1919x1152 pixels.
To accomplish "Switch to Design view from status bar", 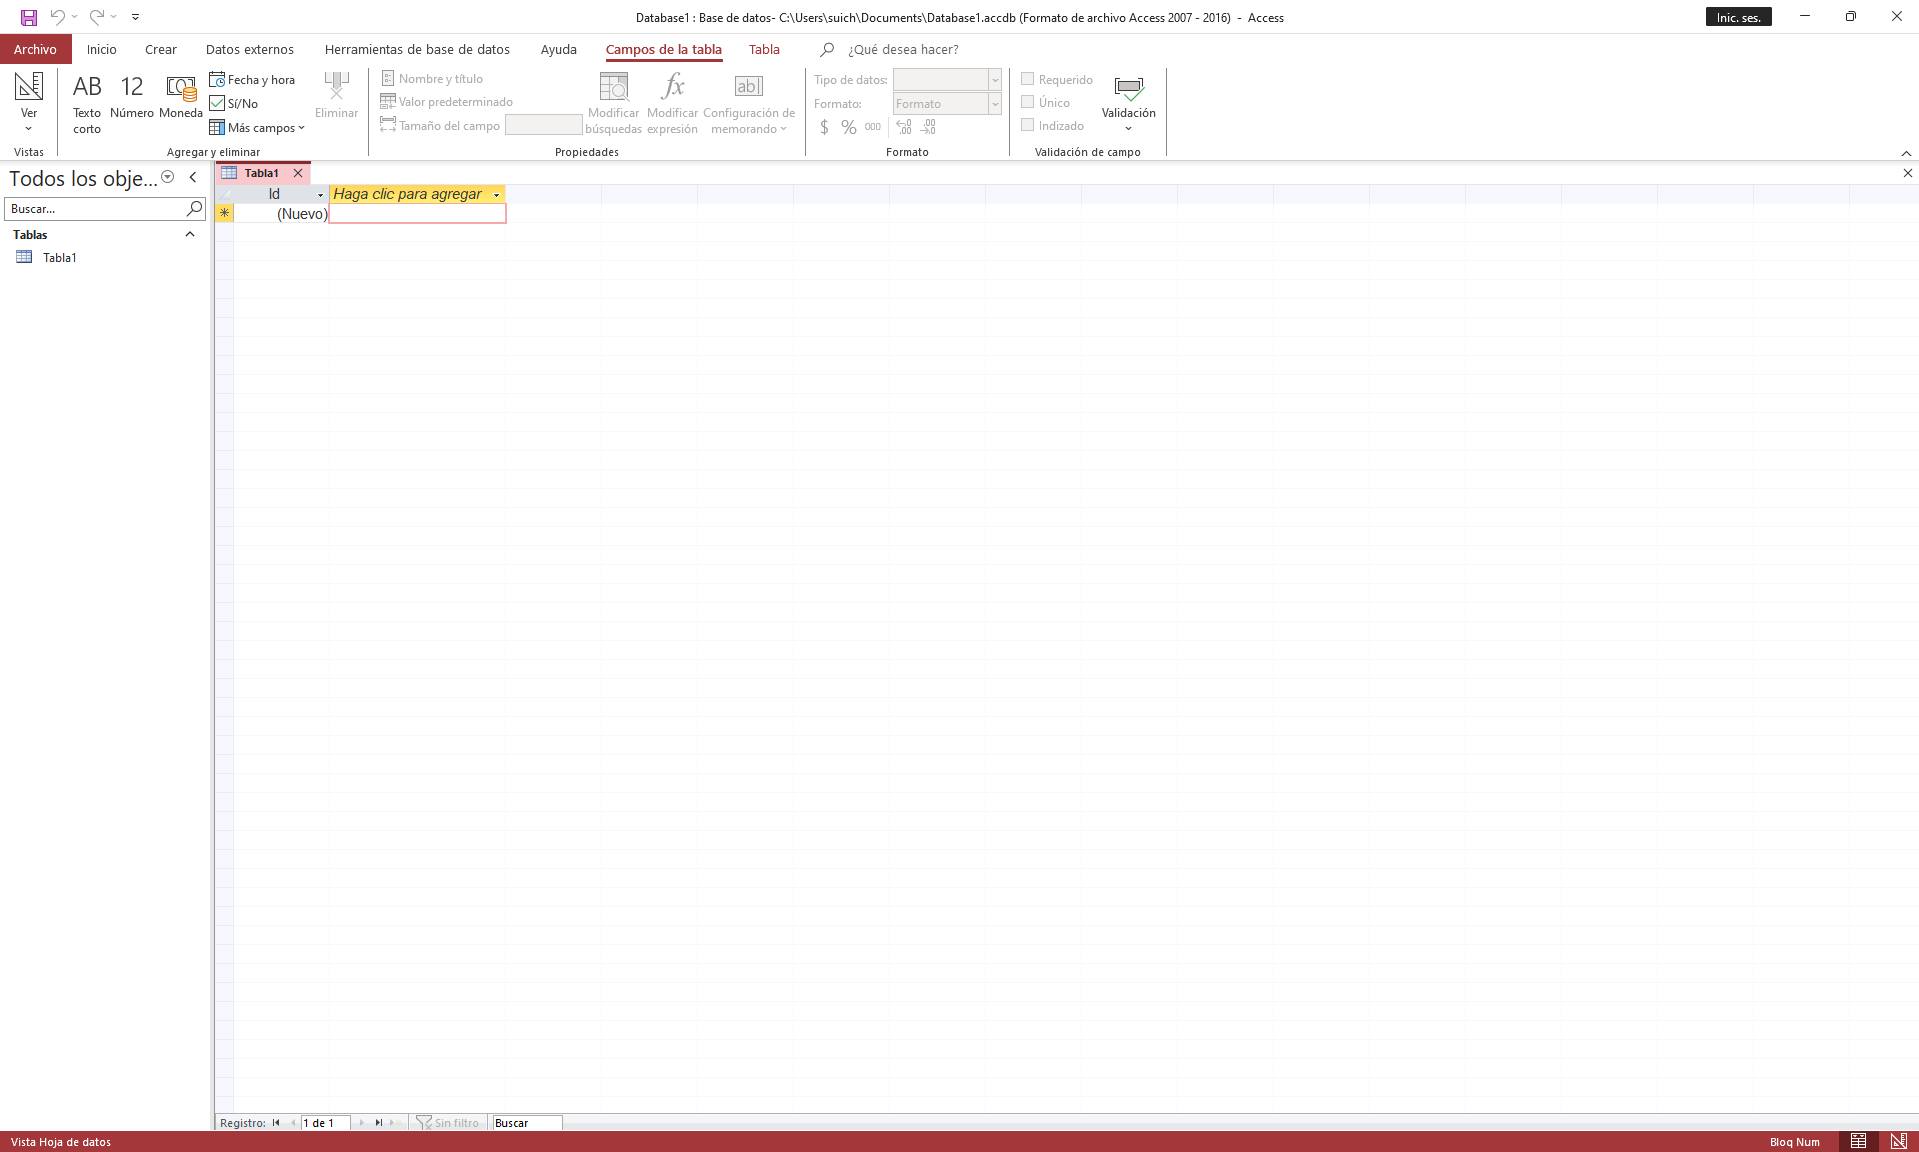I will coord(1898,1141).
